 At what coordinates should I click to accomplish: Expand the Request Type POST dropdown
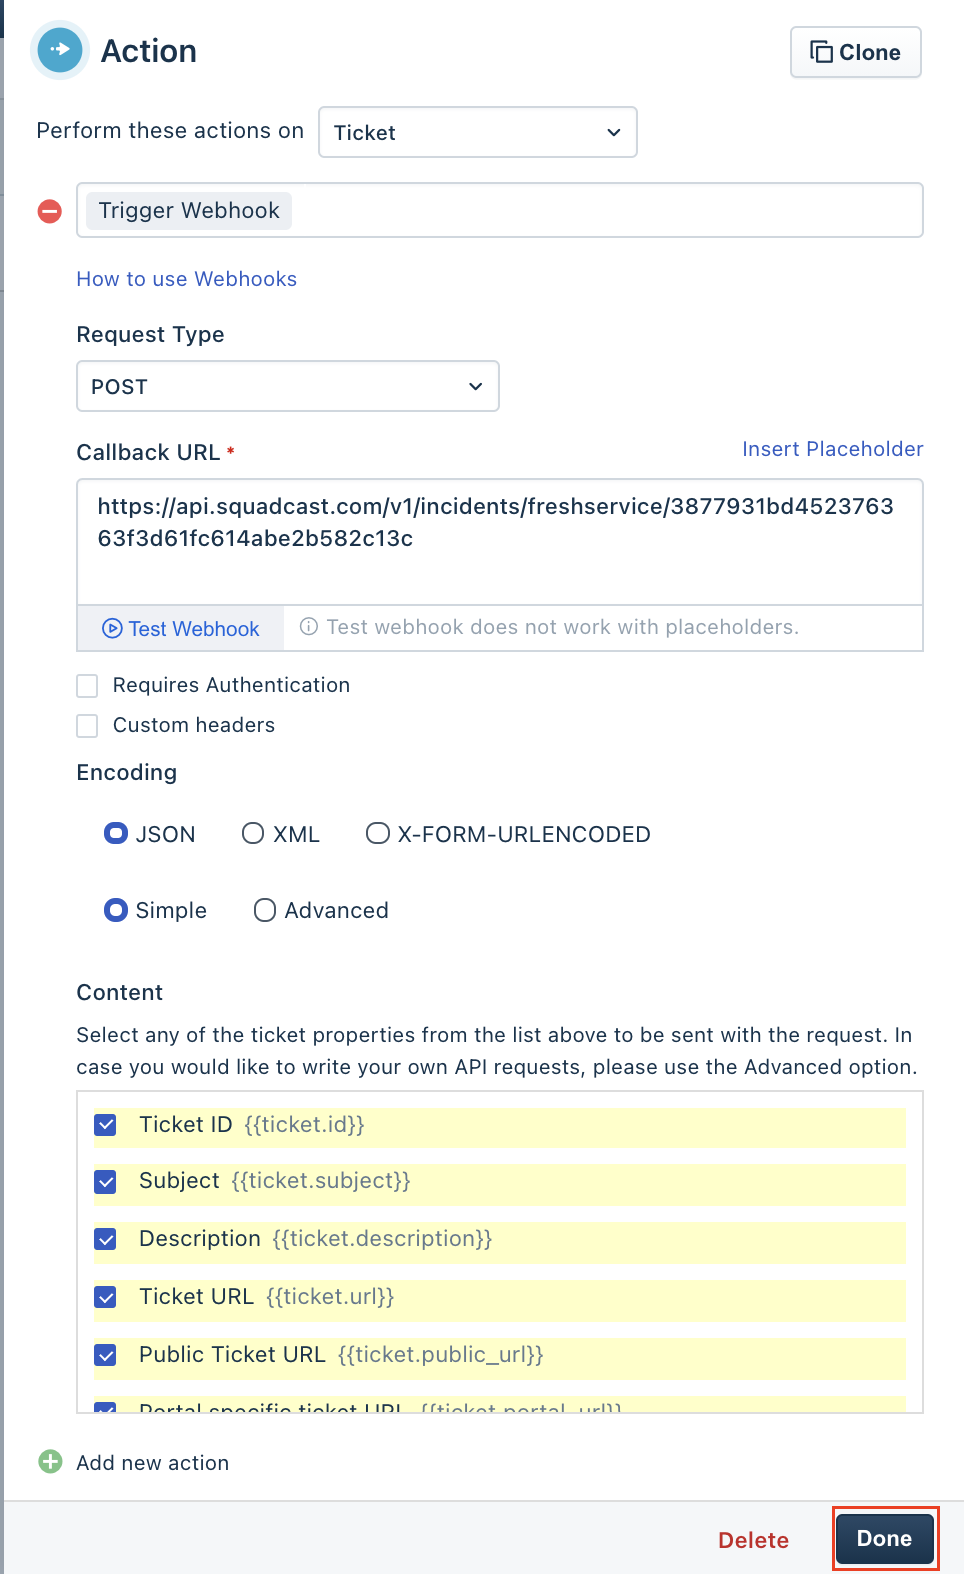tap(287, 386)
